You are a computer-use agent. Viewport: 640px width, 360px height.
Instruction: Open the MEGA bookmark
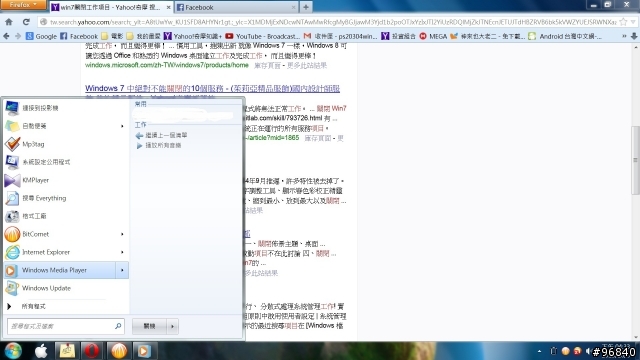click(433, 36)
